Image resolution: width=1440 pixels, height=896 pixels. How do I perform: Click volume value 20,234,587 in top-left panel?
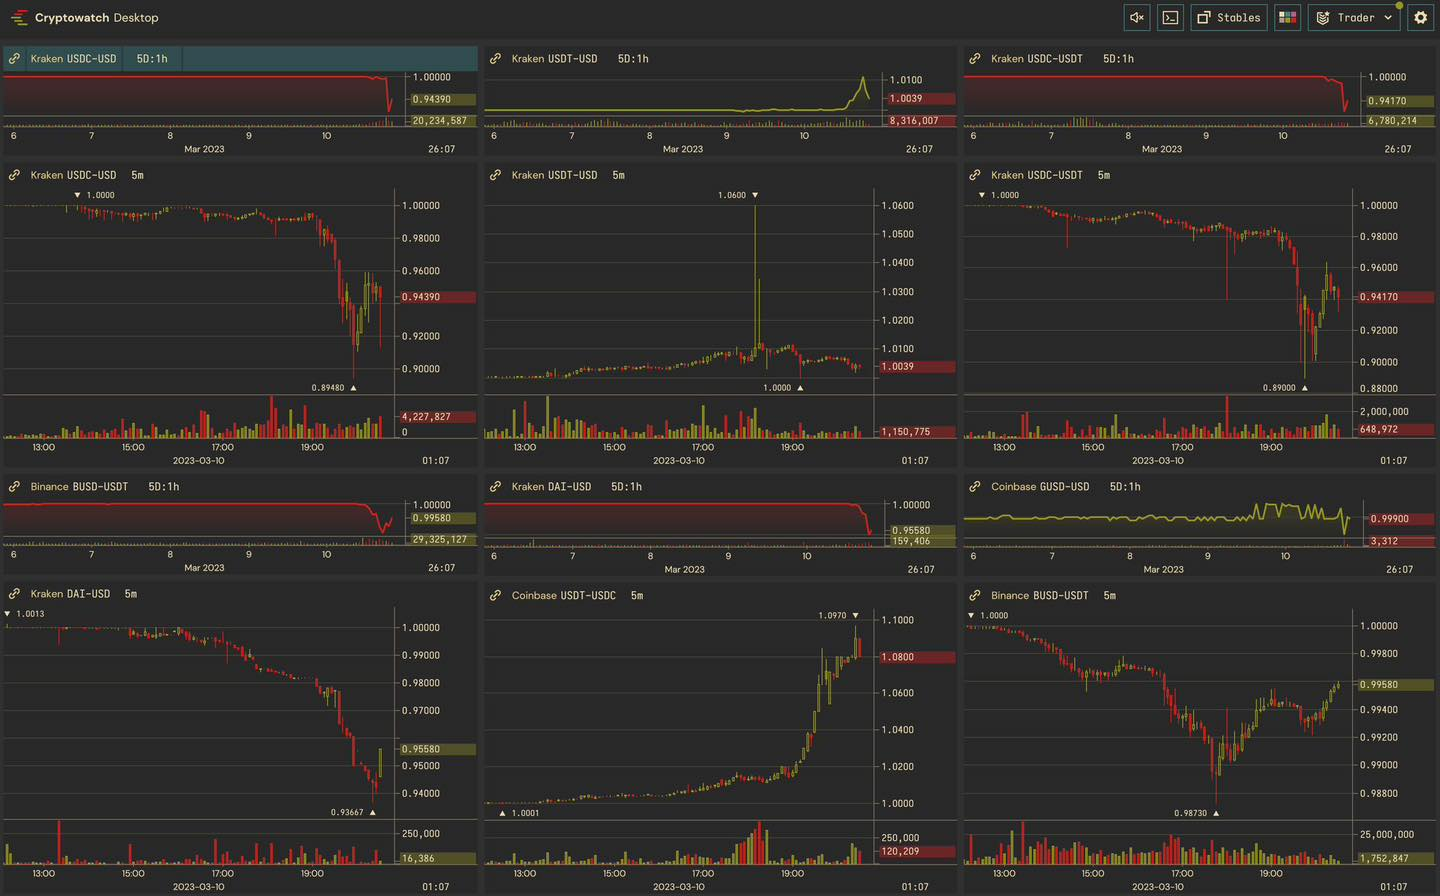click(x=443, y=121)
